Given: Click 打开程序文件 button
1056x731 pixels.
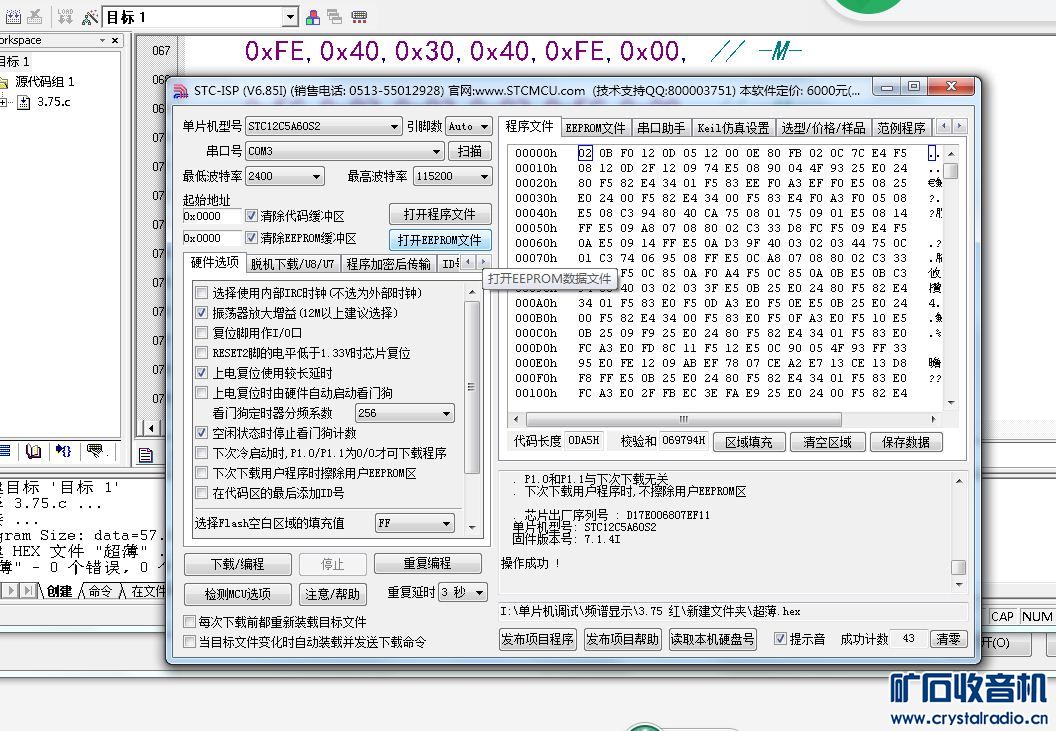Looking at the screenshot, I should click(440, 214).
